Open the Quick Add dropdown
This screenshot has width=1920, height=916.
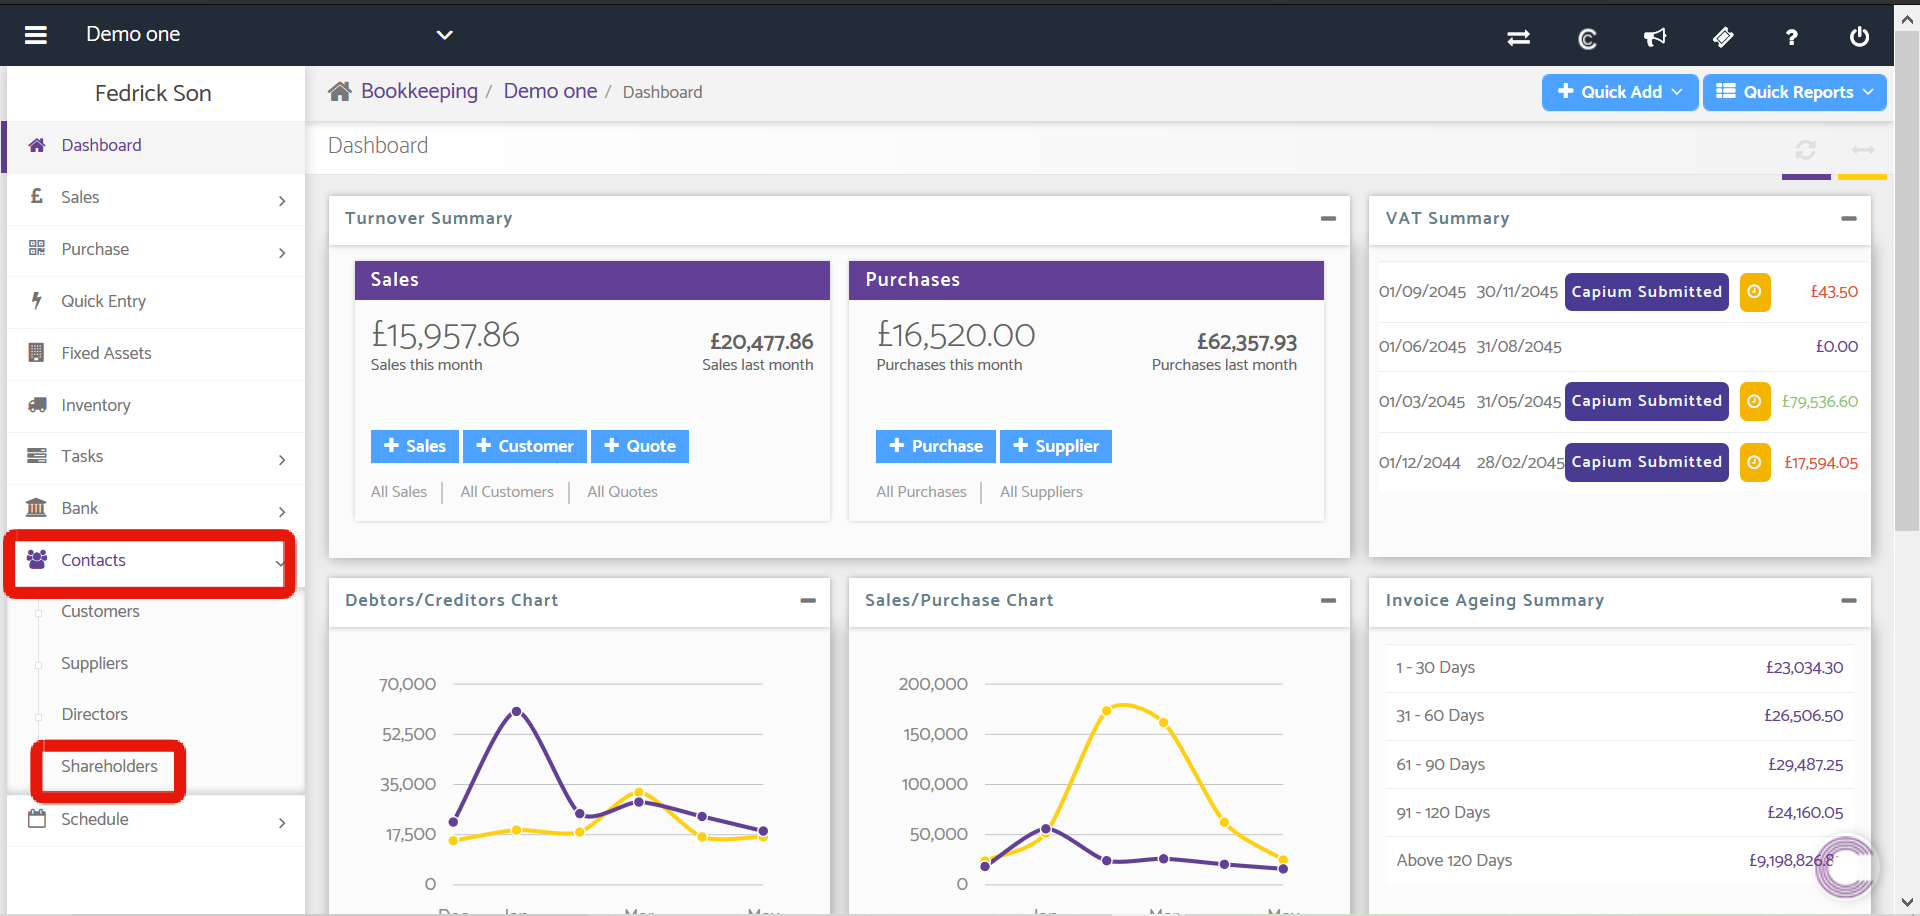pos(1620,92)
